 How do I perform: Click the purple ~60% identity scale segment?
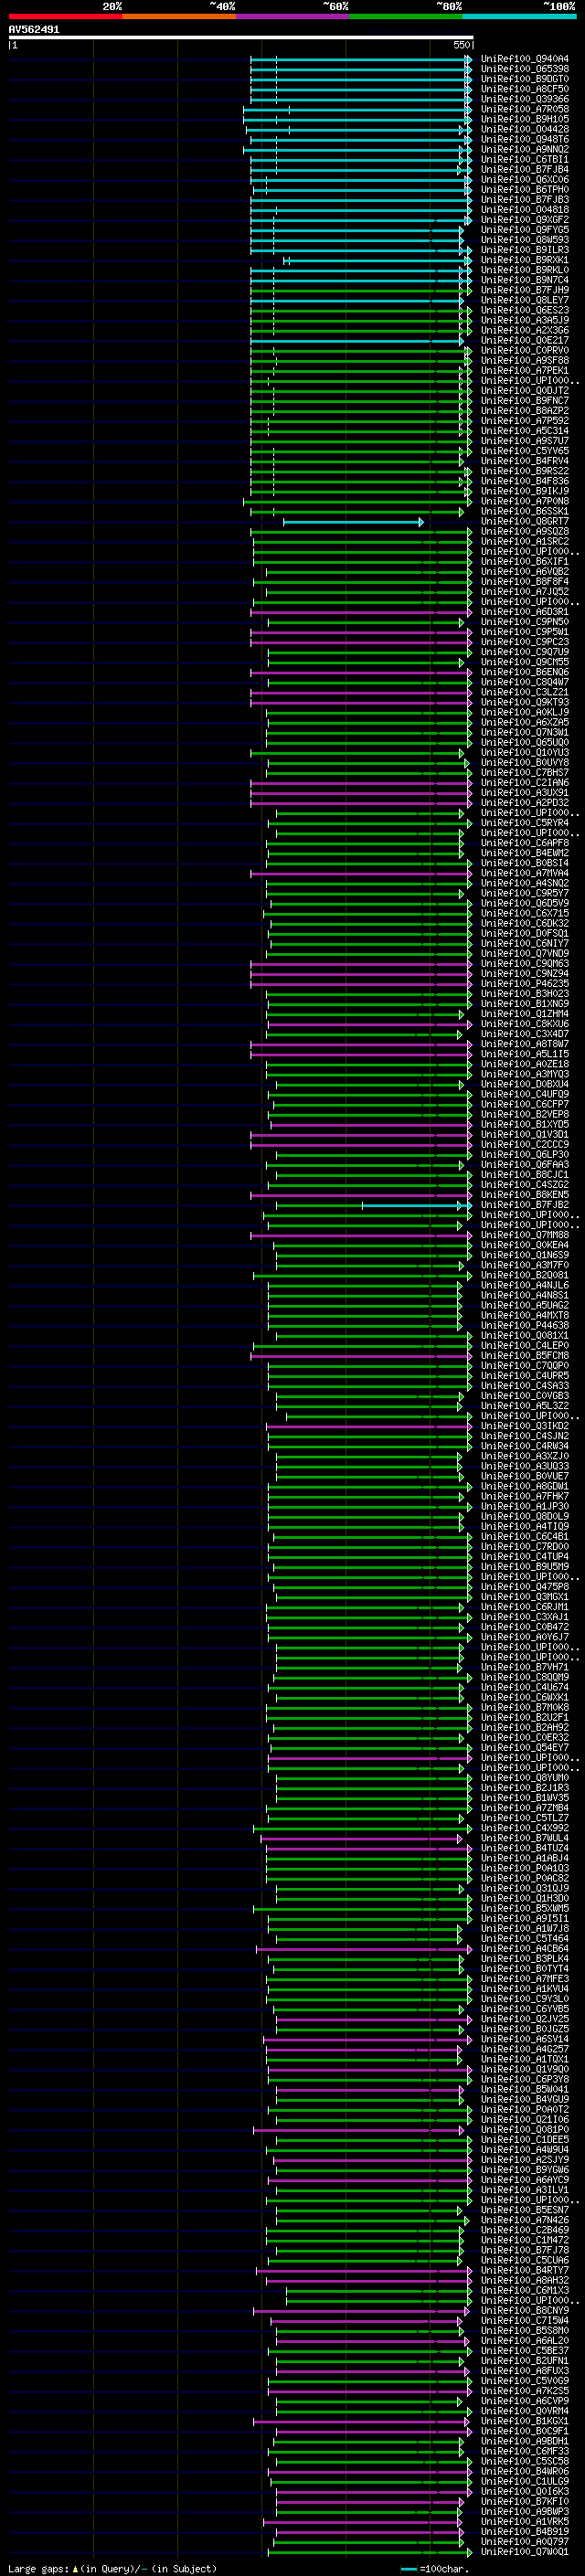(x=293, y=16)
